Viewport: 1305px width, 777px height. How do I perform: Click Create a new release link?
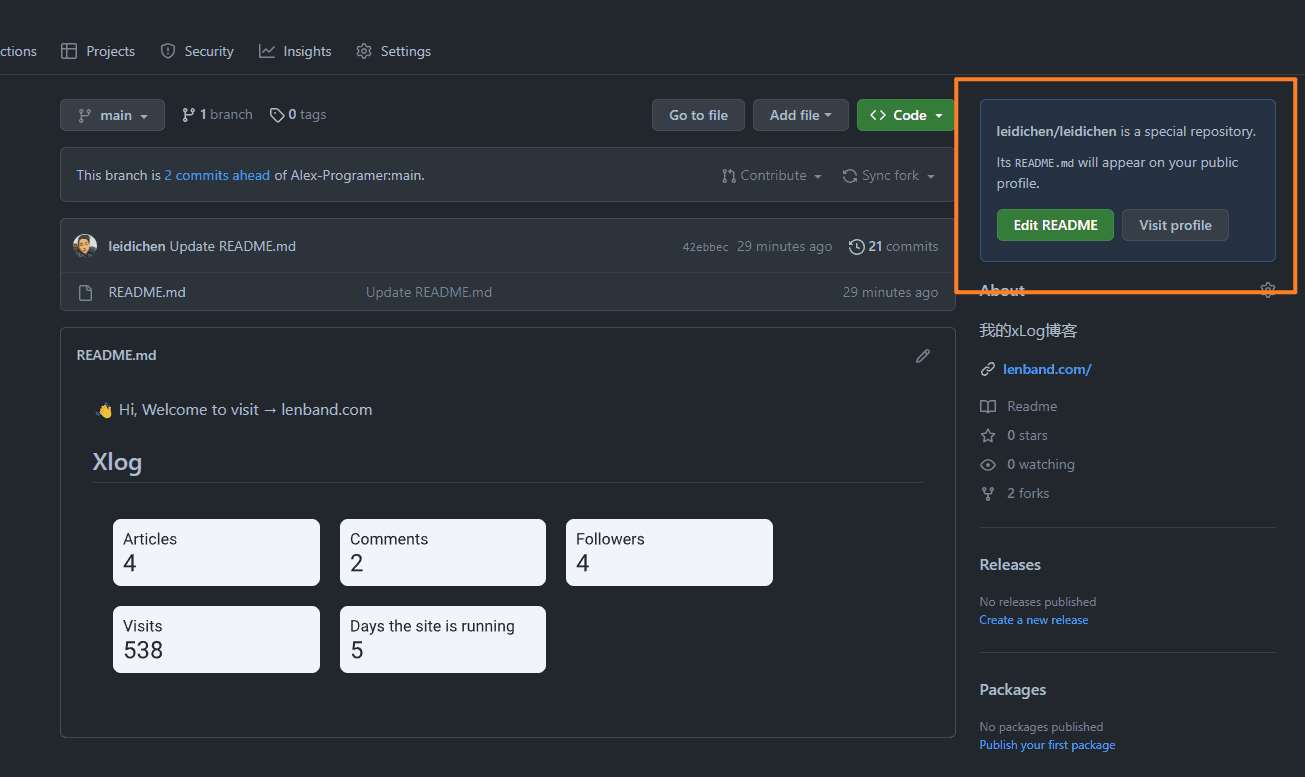coord(1033,620)
